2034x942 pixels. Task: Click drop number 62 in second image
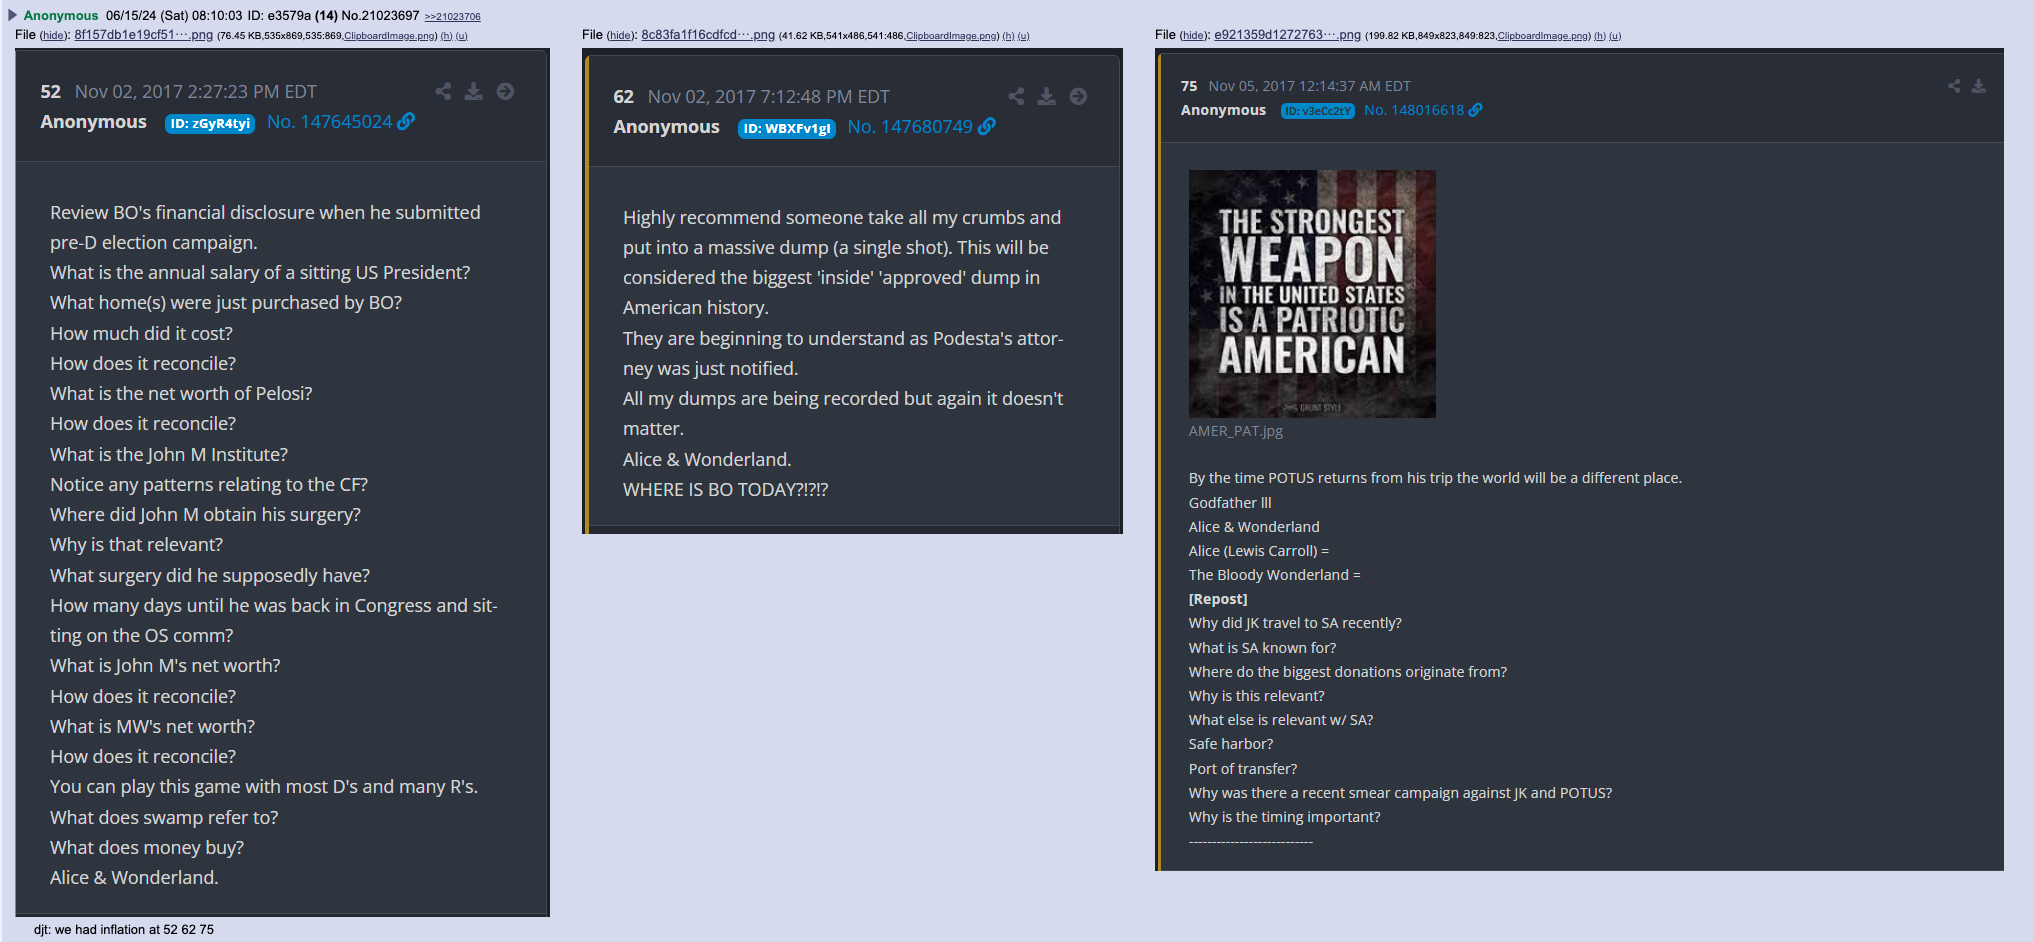(x=624, y=97)
